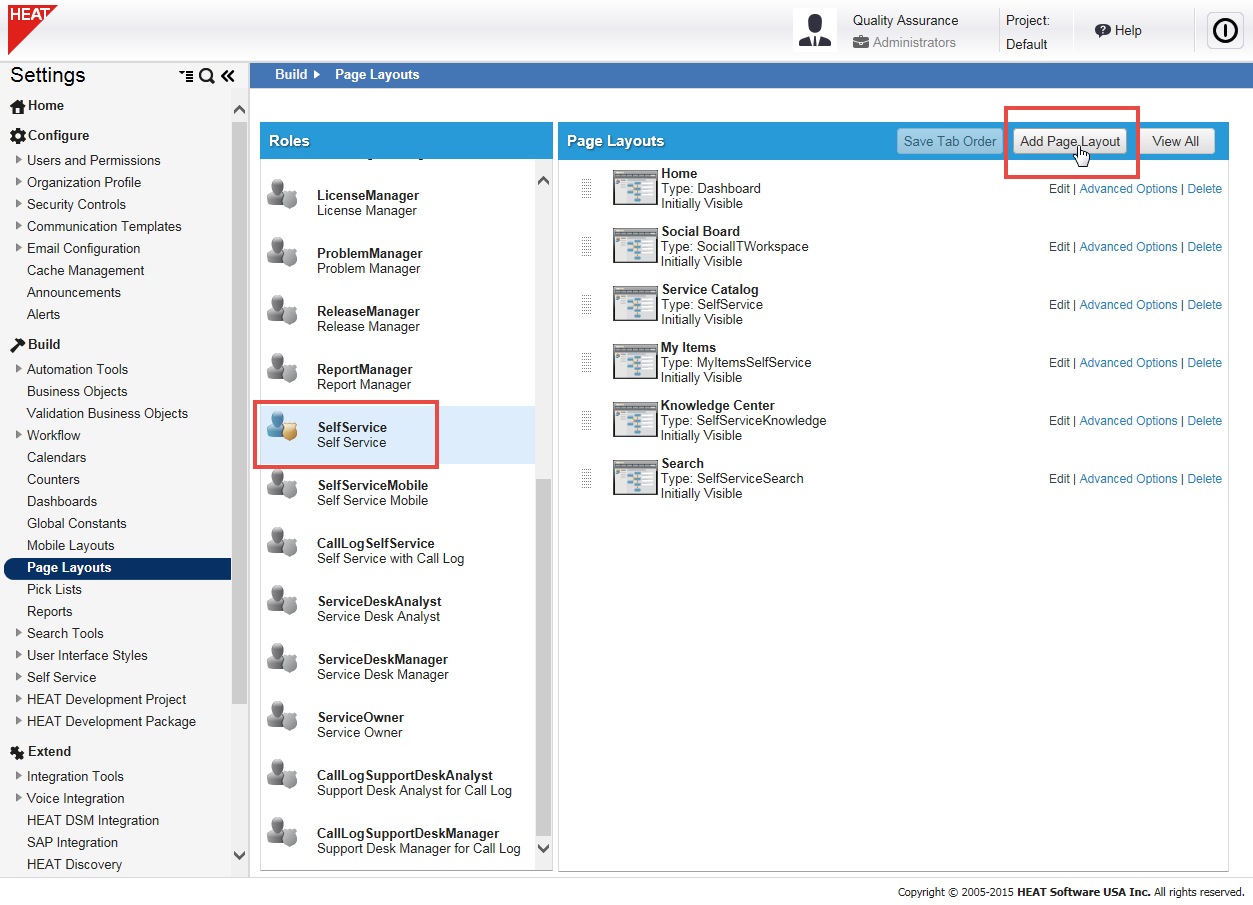Open Business Objects in Build section
The image size is (1253, 905).
pyautogui.click(x=77, y=391)
